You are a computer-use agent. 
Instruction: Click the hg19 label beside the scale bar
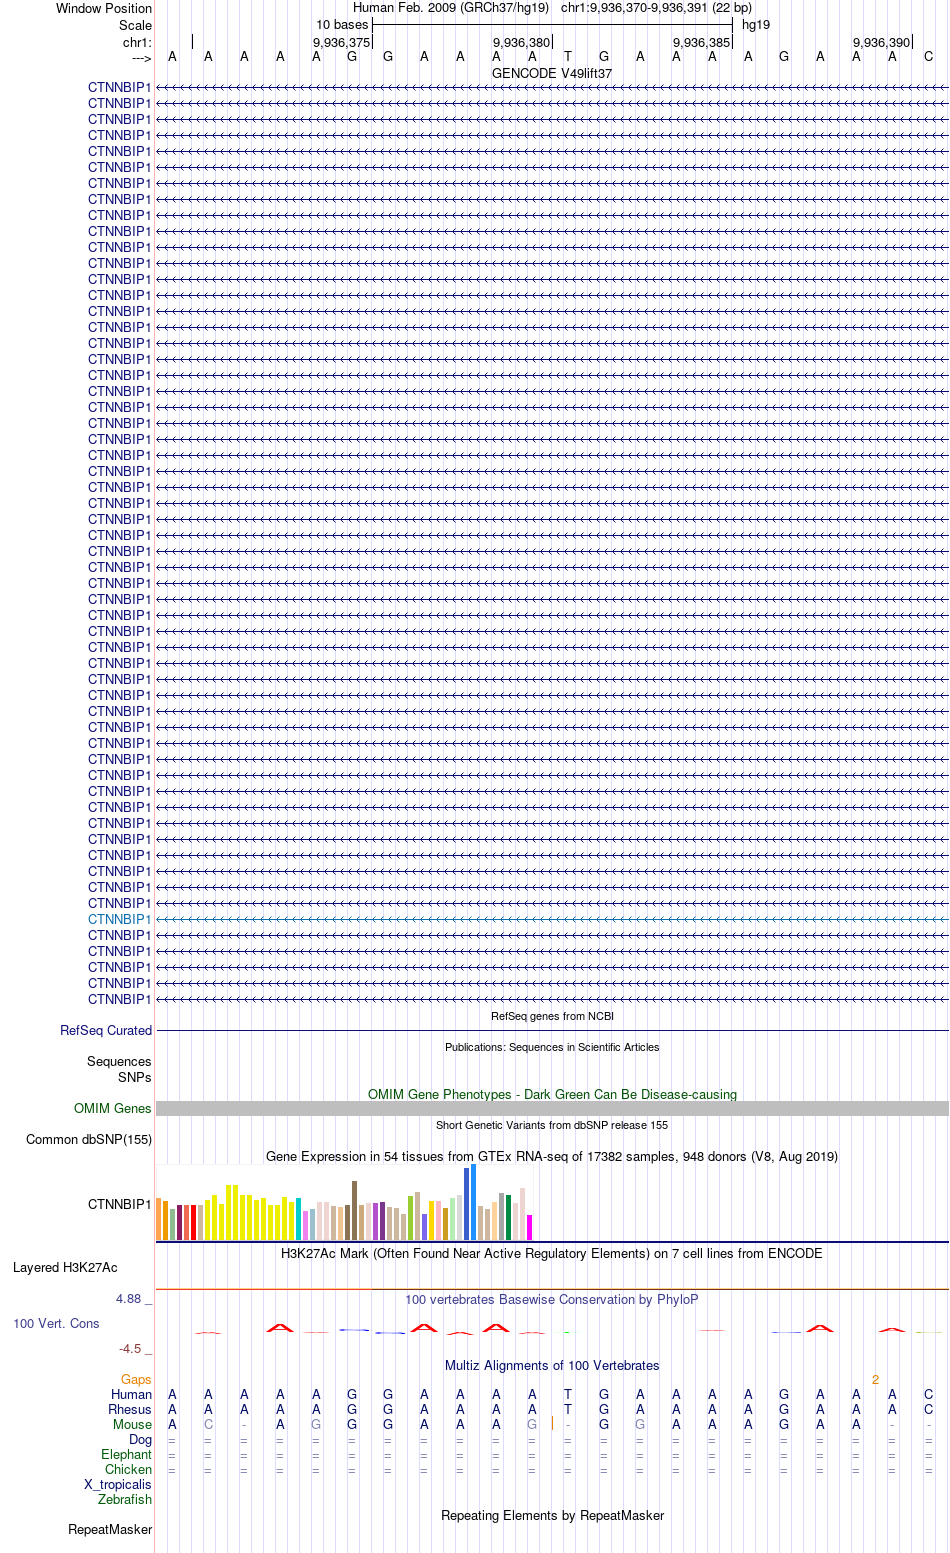[x=756, y=25]
